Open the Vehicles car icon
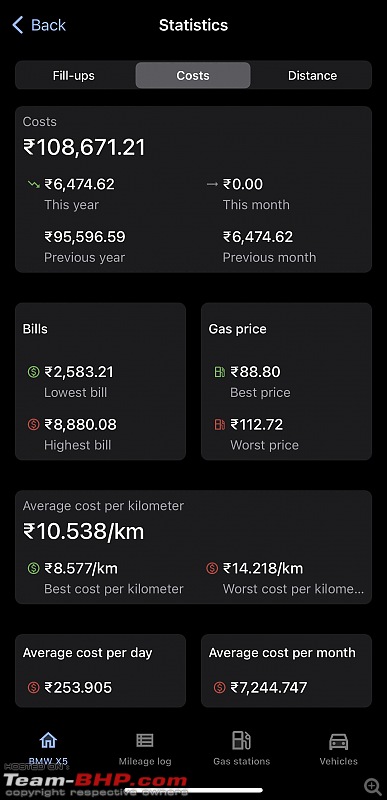Screen dimensions: 387x800 (339, 741)
